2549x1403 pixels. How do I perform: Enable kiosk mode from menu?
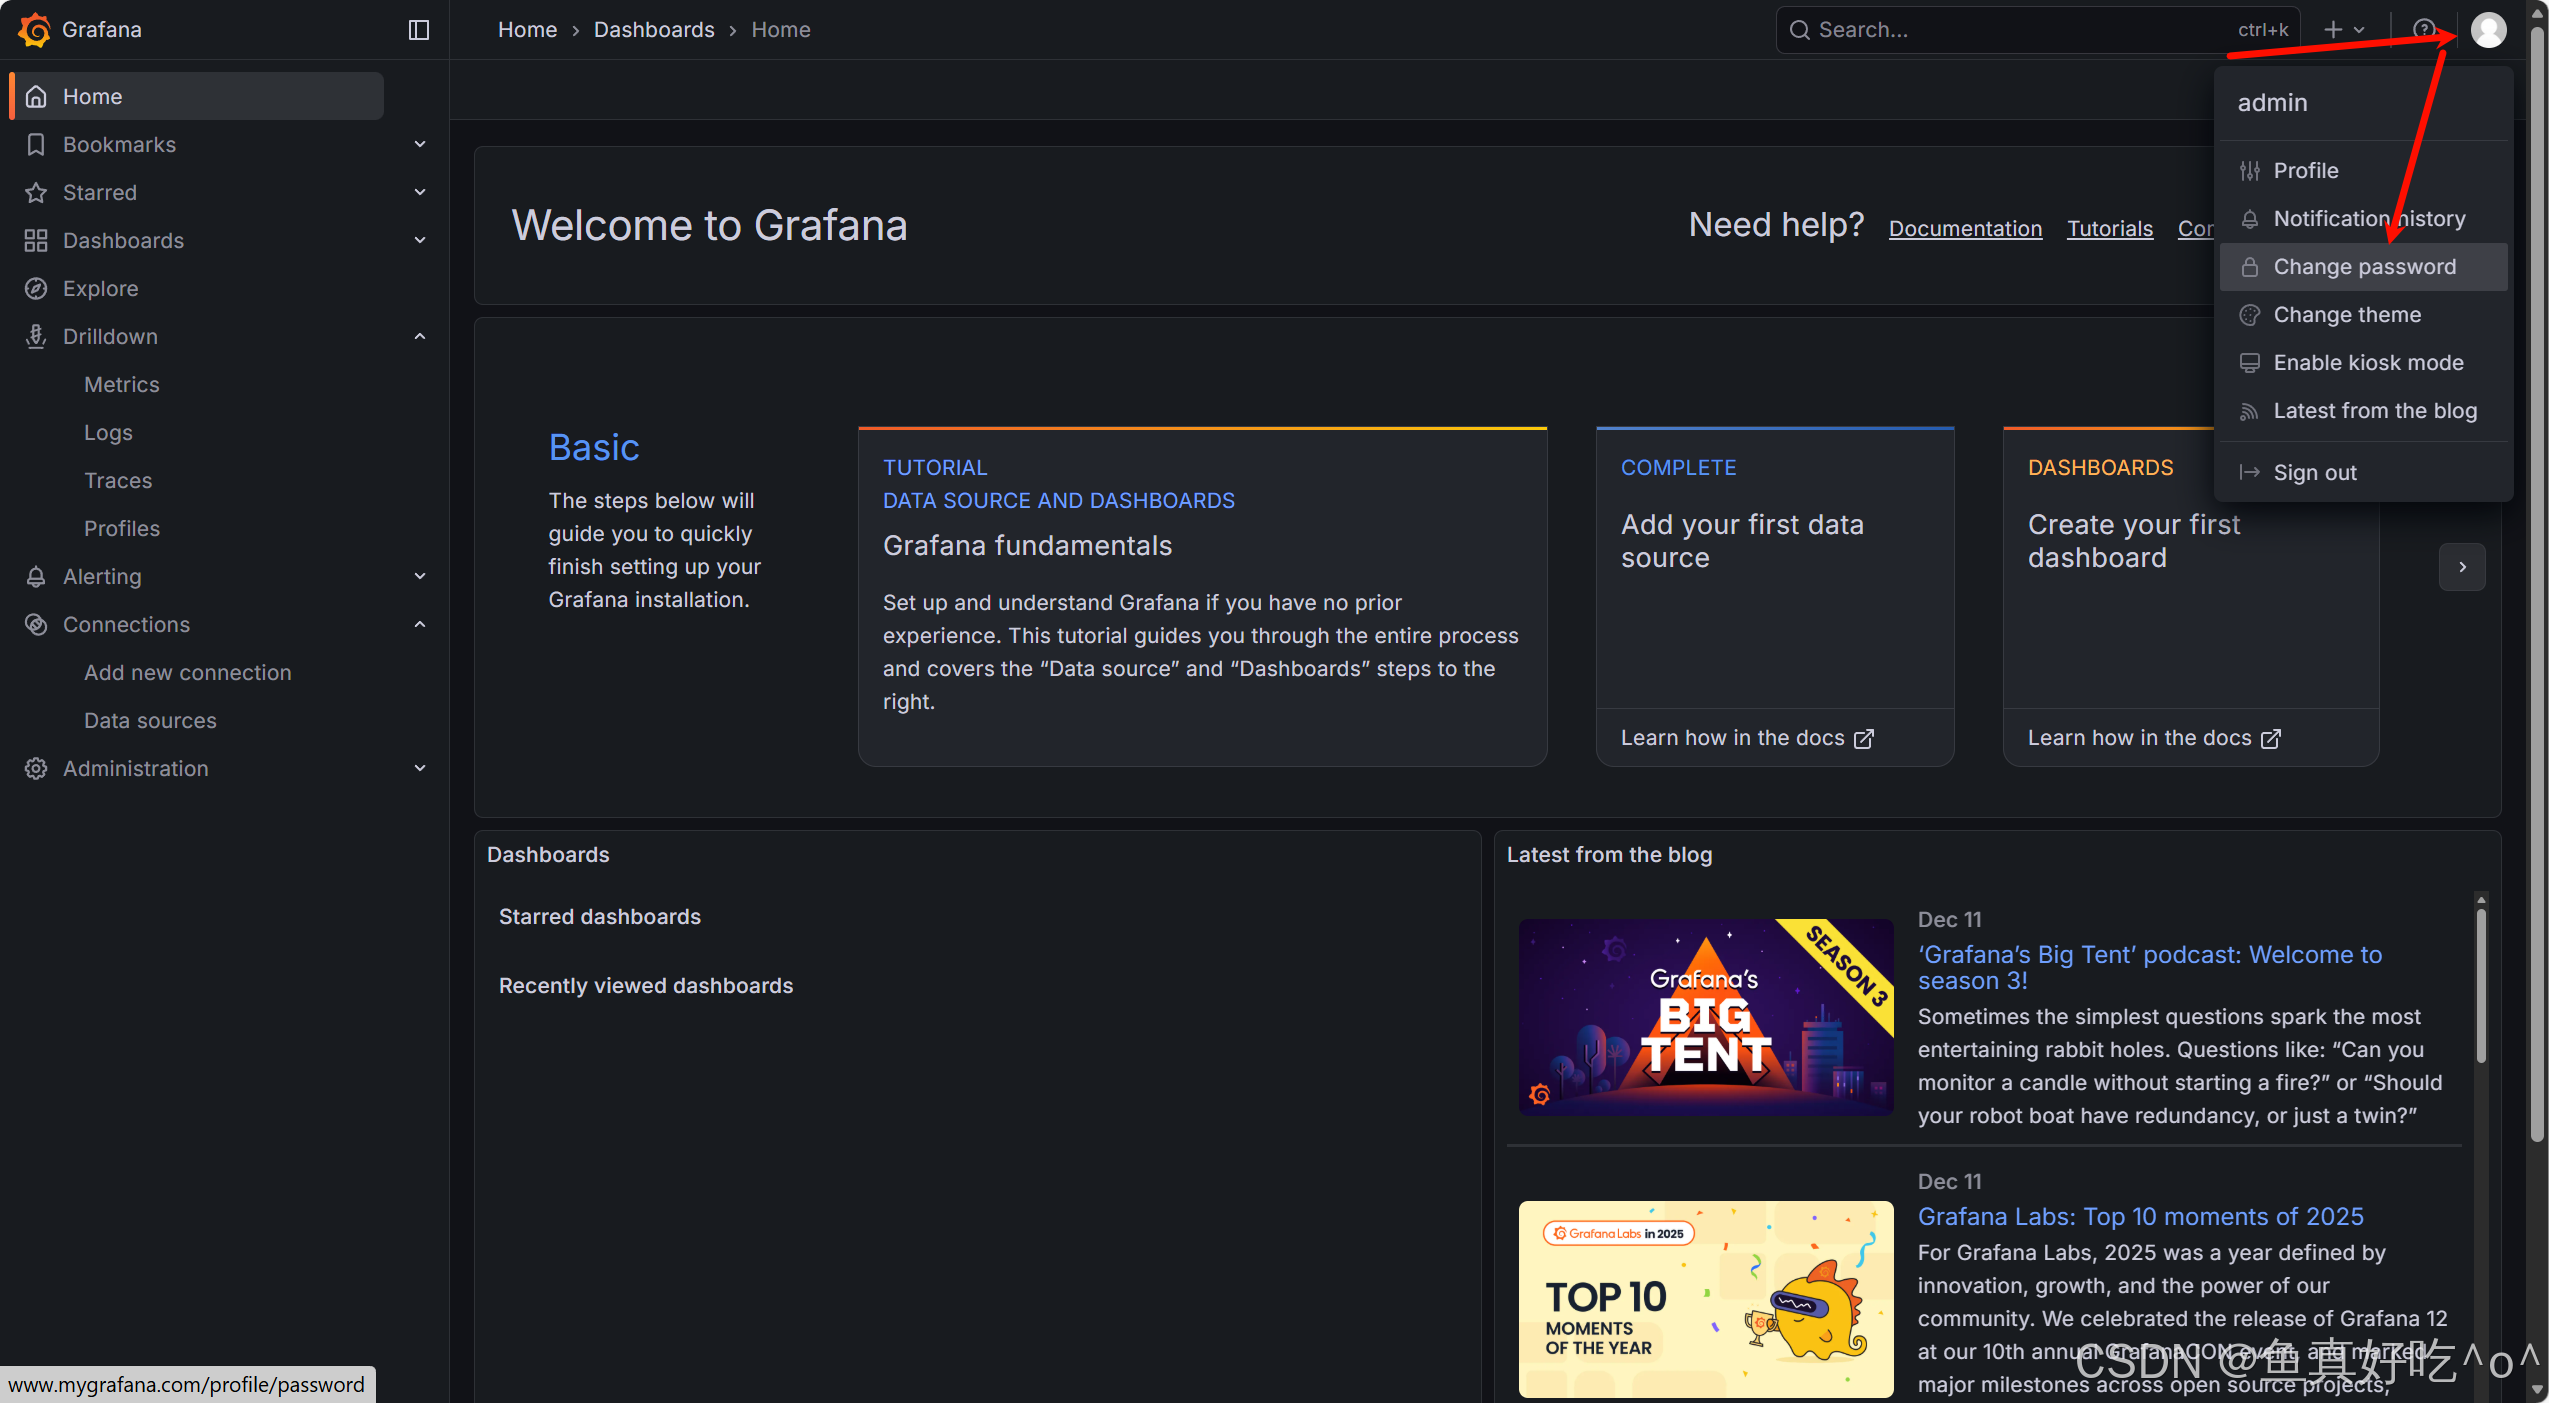pyautogui.click(x=2367, y=362)
